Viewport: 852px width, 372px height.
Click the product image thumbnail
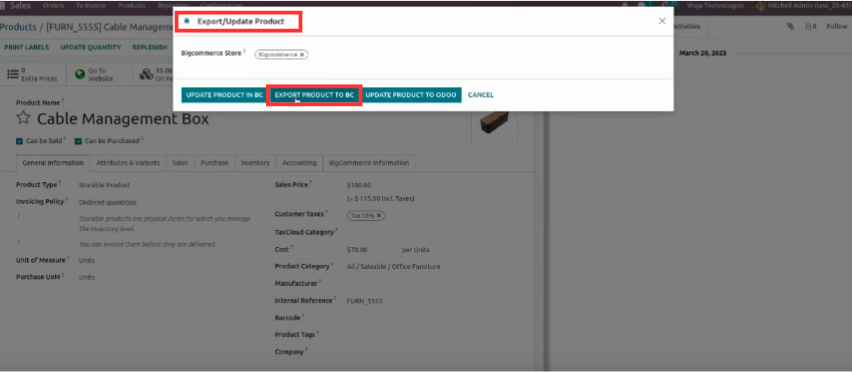point(494,125)
